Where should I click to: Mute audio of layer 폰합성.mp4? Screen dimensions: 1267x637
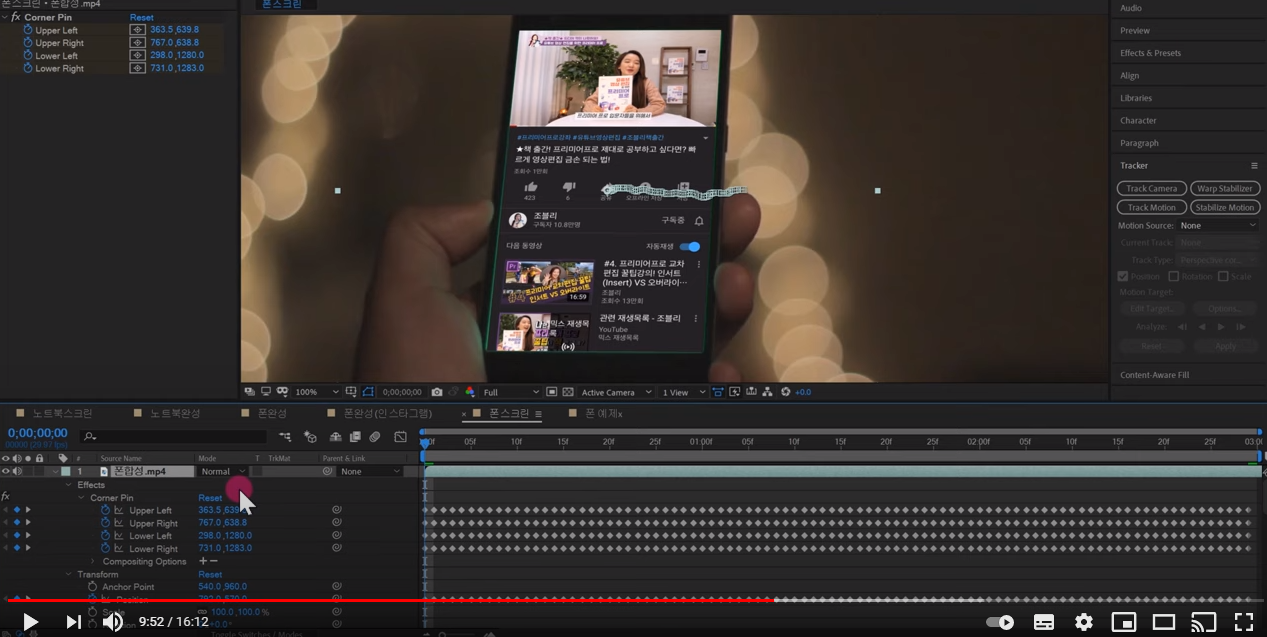point(17,471)
